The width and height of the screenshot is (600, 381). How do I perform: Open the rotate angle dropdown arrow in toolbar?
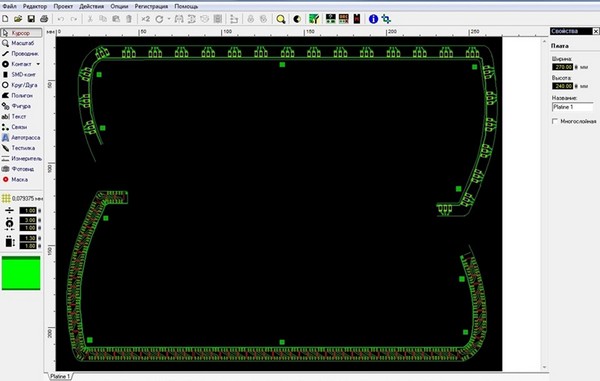[x=169, y=19]
